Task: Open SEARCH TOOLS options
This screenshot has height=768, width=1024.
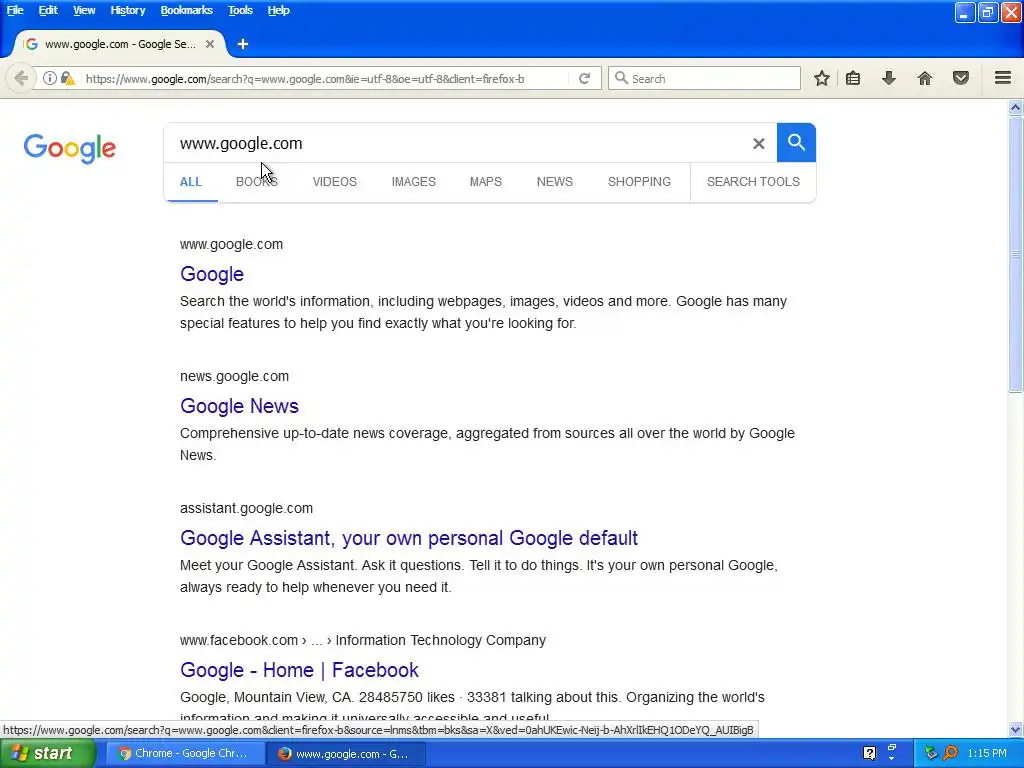Action: (753, 182)
